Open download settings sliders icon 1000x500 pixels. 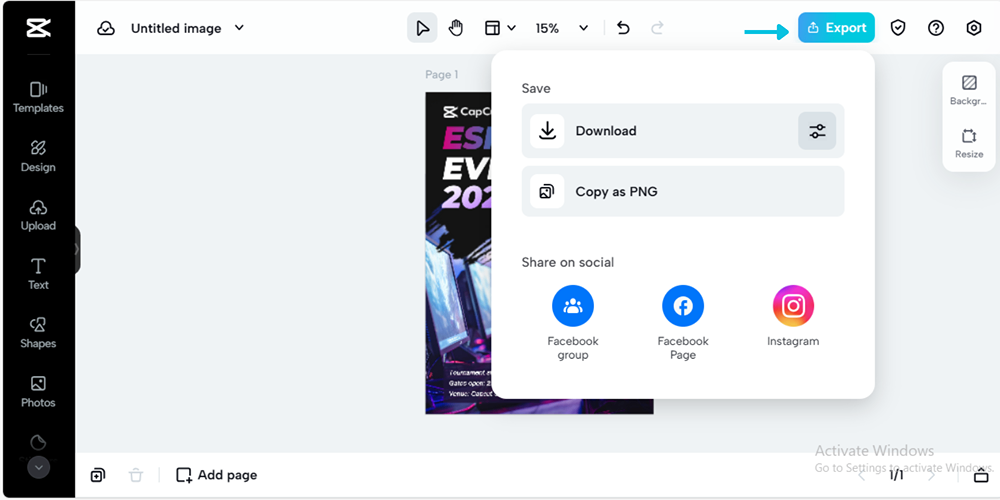tap(817, 131)
